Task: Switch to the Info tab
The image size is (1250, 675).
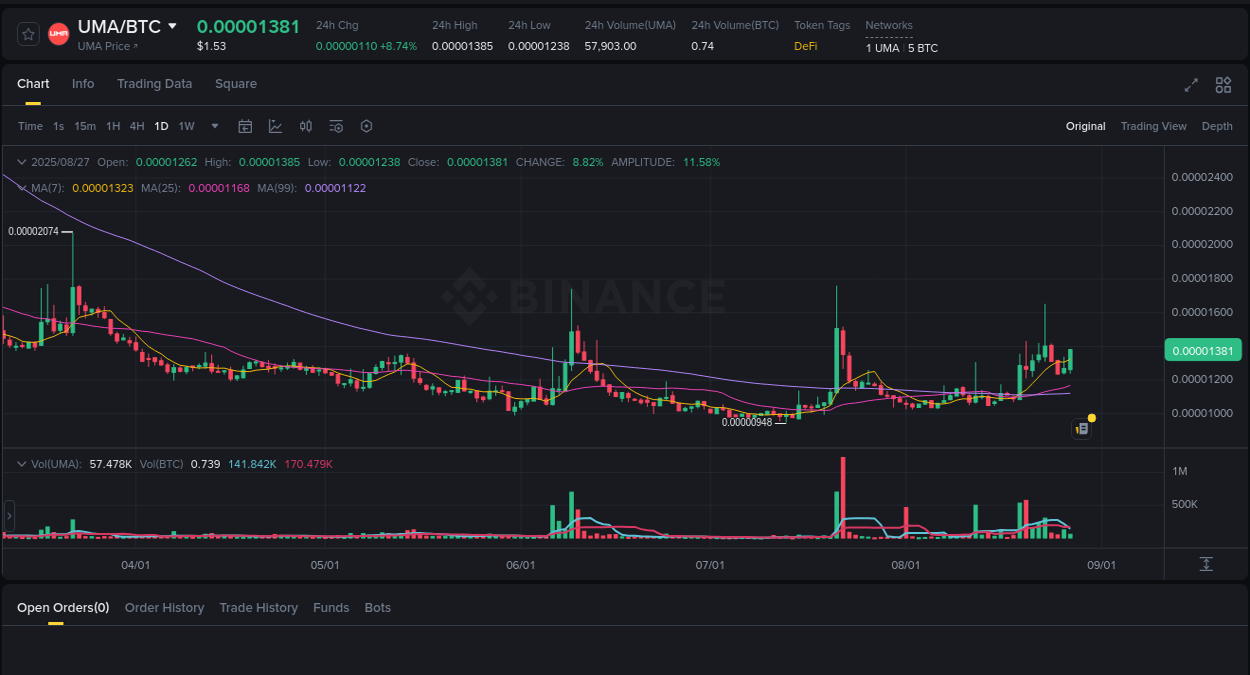Action: (83, 84)
